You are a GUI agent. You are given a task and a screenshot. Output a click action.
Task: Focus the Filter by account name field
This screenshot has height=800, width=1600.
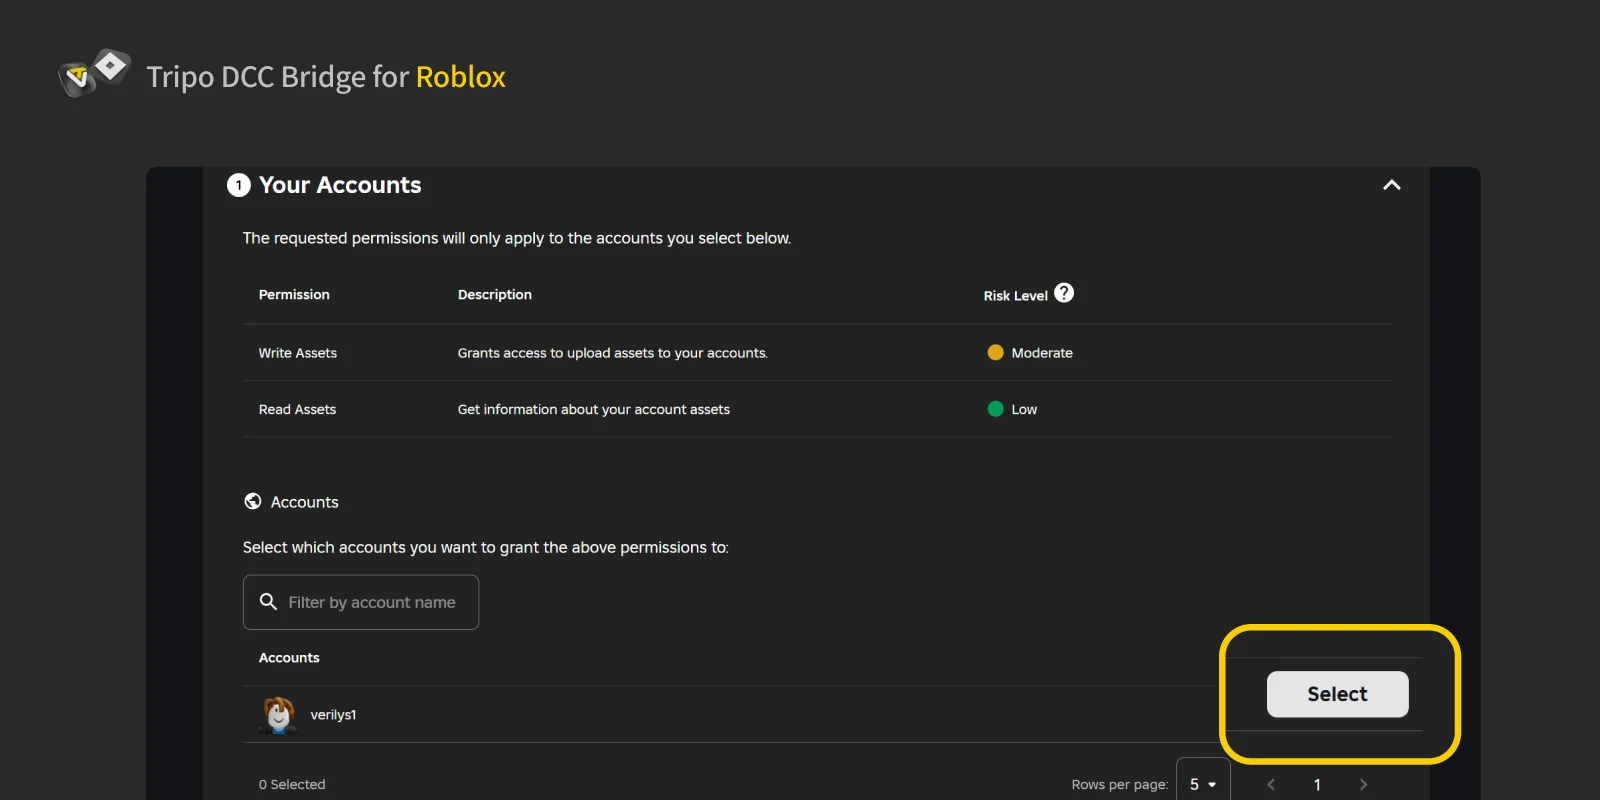(x=361, y=602)
